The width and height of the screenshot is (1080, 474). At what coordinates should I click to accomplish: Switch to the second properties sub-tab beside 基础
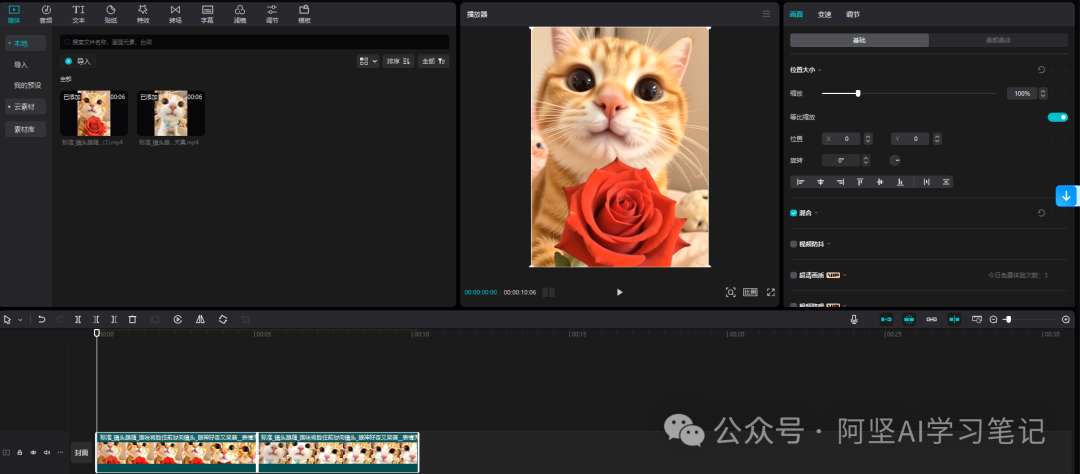coord(998,40)
